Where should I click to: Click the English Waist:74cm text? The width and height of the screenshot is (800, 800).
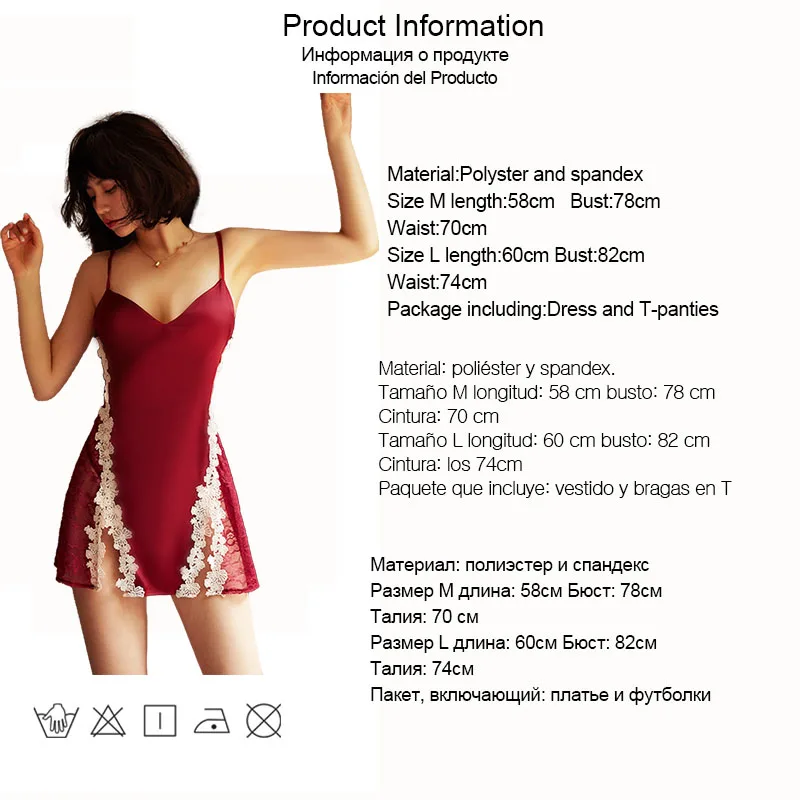(437, 282)
